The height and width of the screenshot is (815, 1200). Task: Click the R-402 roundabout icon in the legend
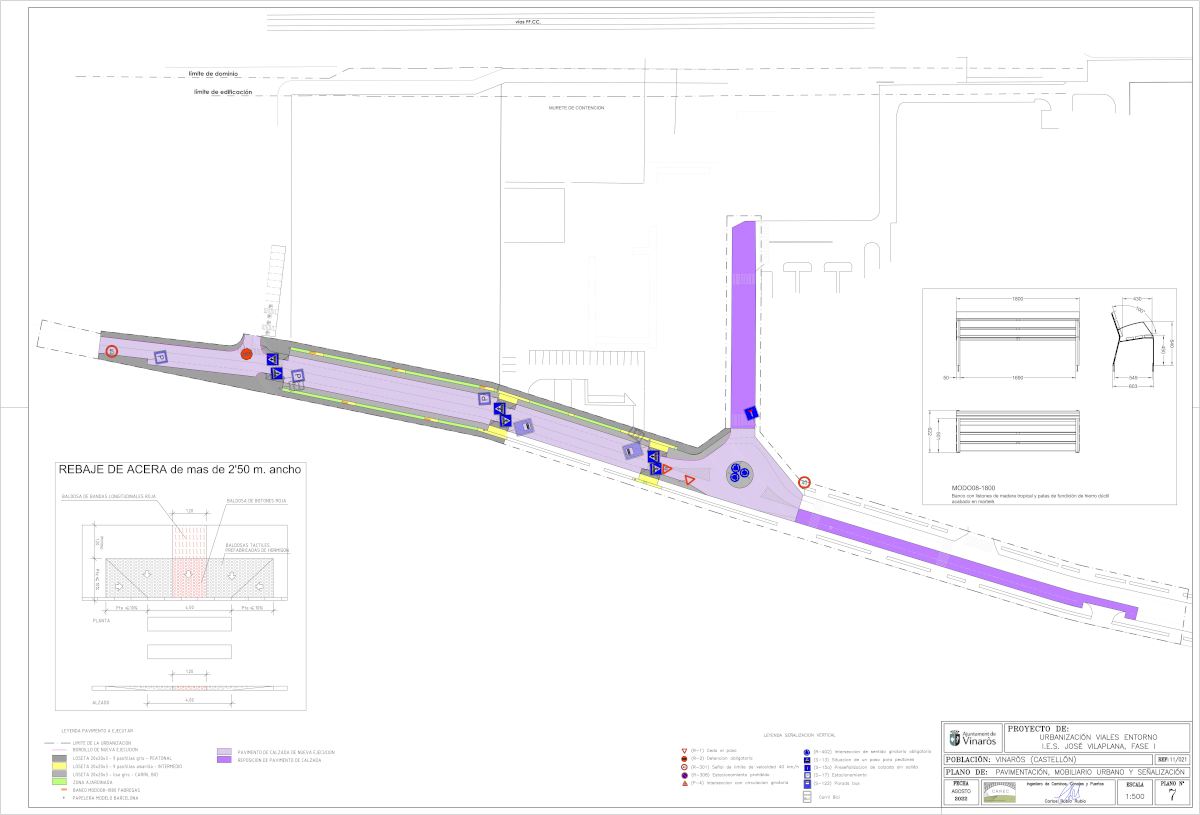pos(806,750)
